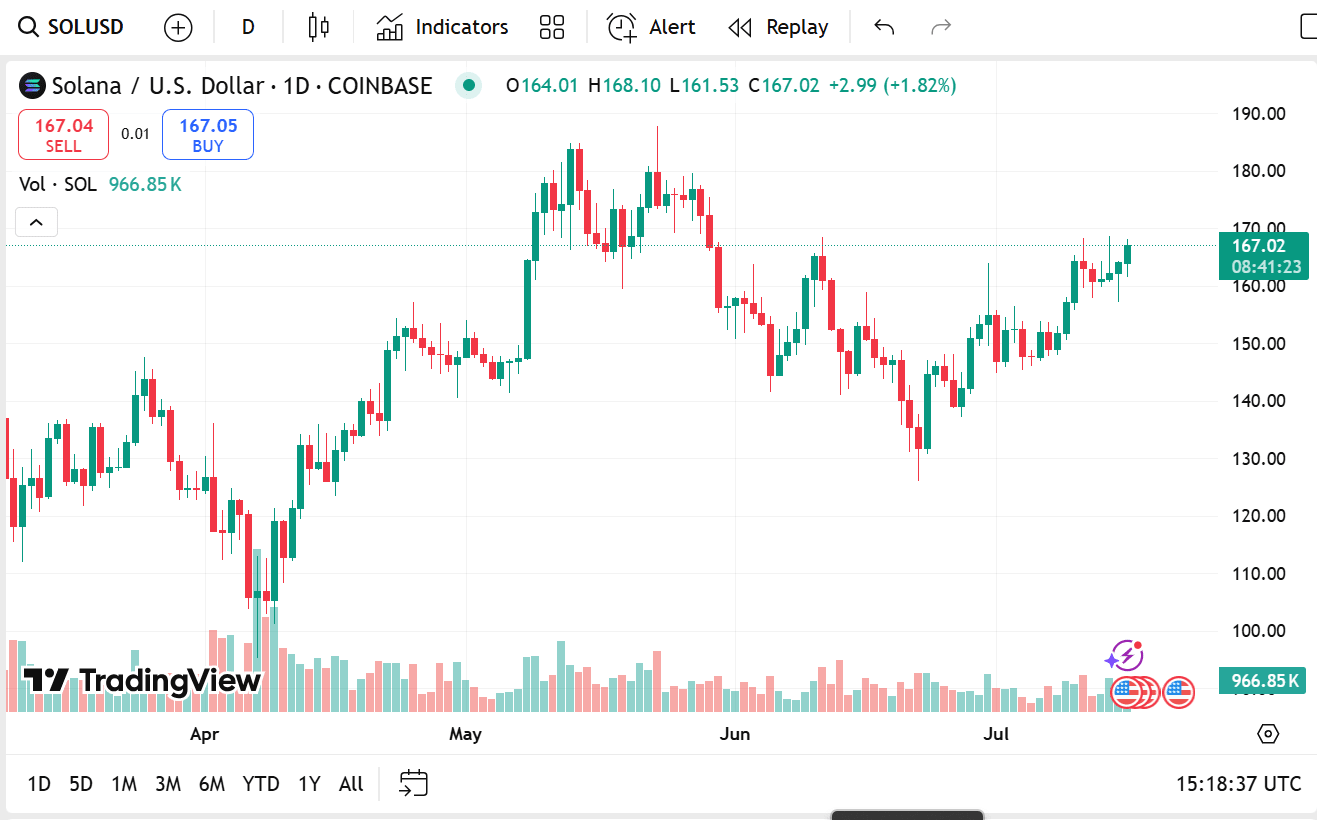The height and width of the screenshot is (820, 1317).
Task: Open chart settings hexagon icon
Action: pos(1268,734)
